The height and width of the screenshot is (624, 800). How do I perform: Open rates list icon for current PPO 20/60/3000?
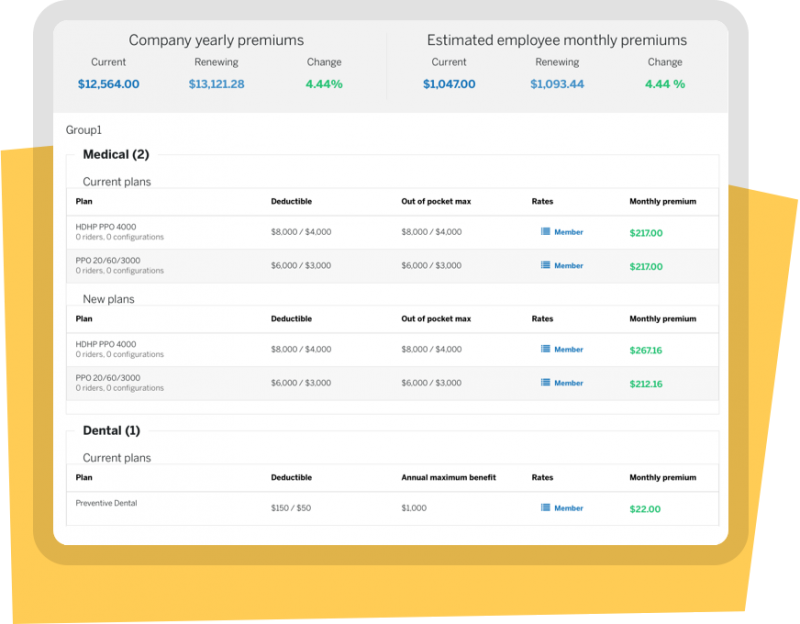pos(545,265)
